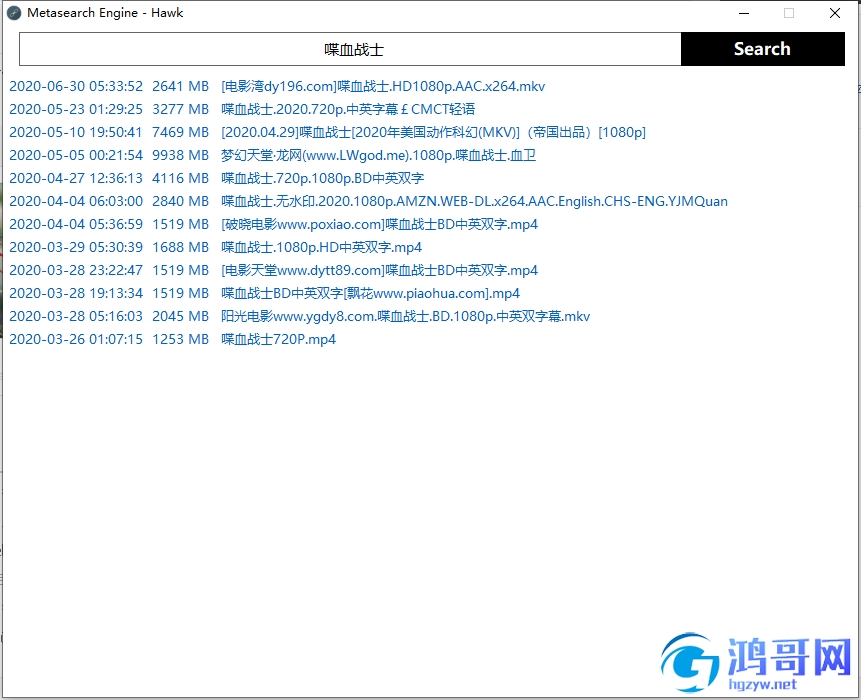This screenshot has width=861, height=700.
Task: Open result with 飘花www.piaohua.com
Action: point(370,294)
